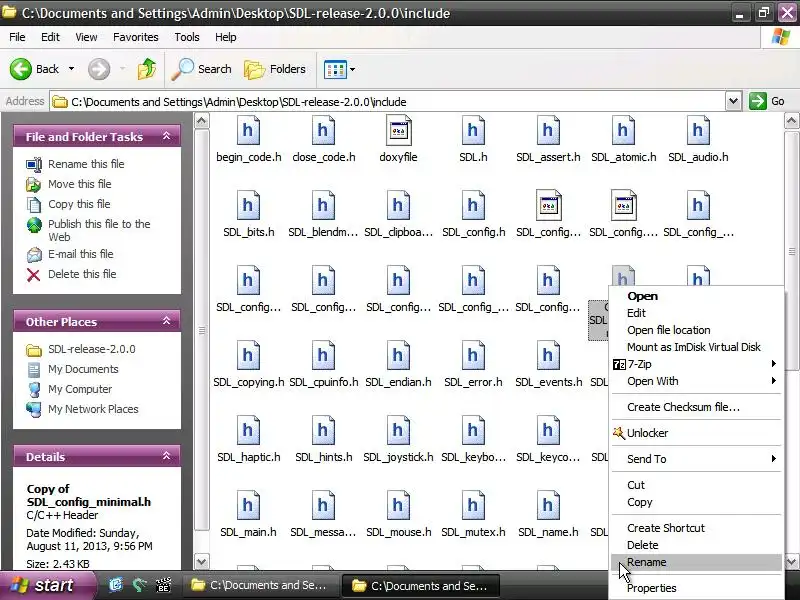The image size is (800, 600).
Task: Open the Favorites menu
Action: coord(136,37)
